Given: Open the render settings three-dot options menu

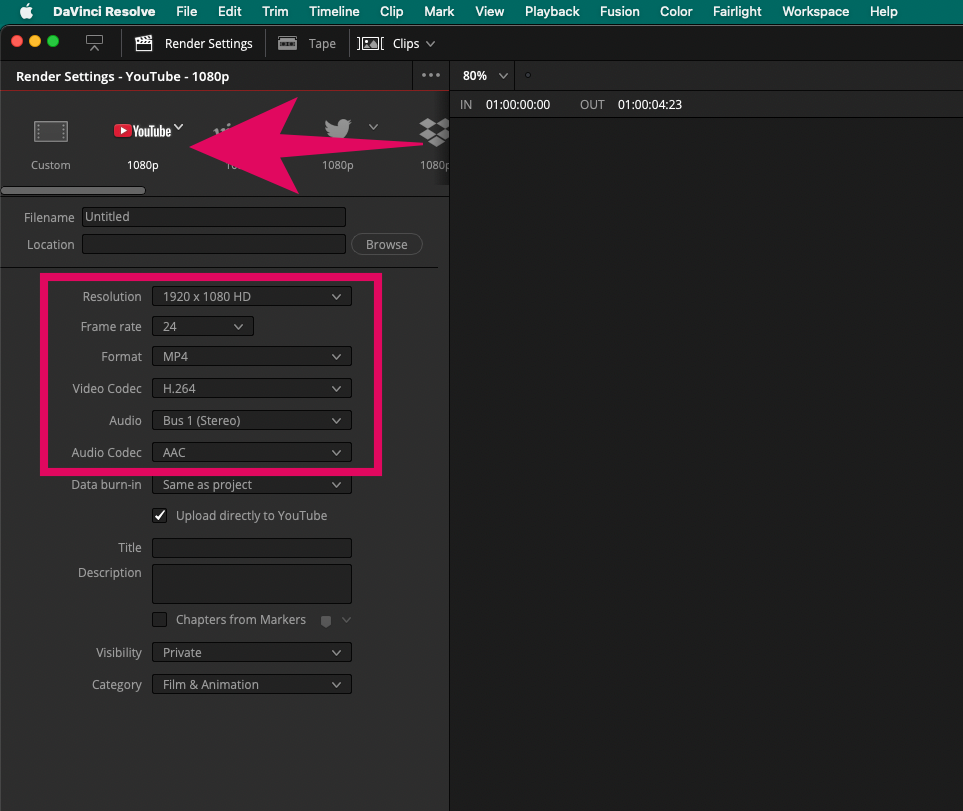Looking at the screenshot, I should coord(431,75).
